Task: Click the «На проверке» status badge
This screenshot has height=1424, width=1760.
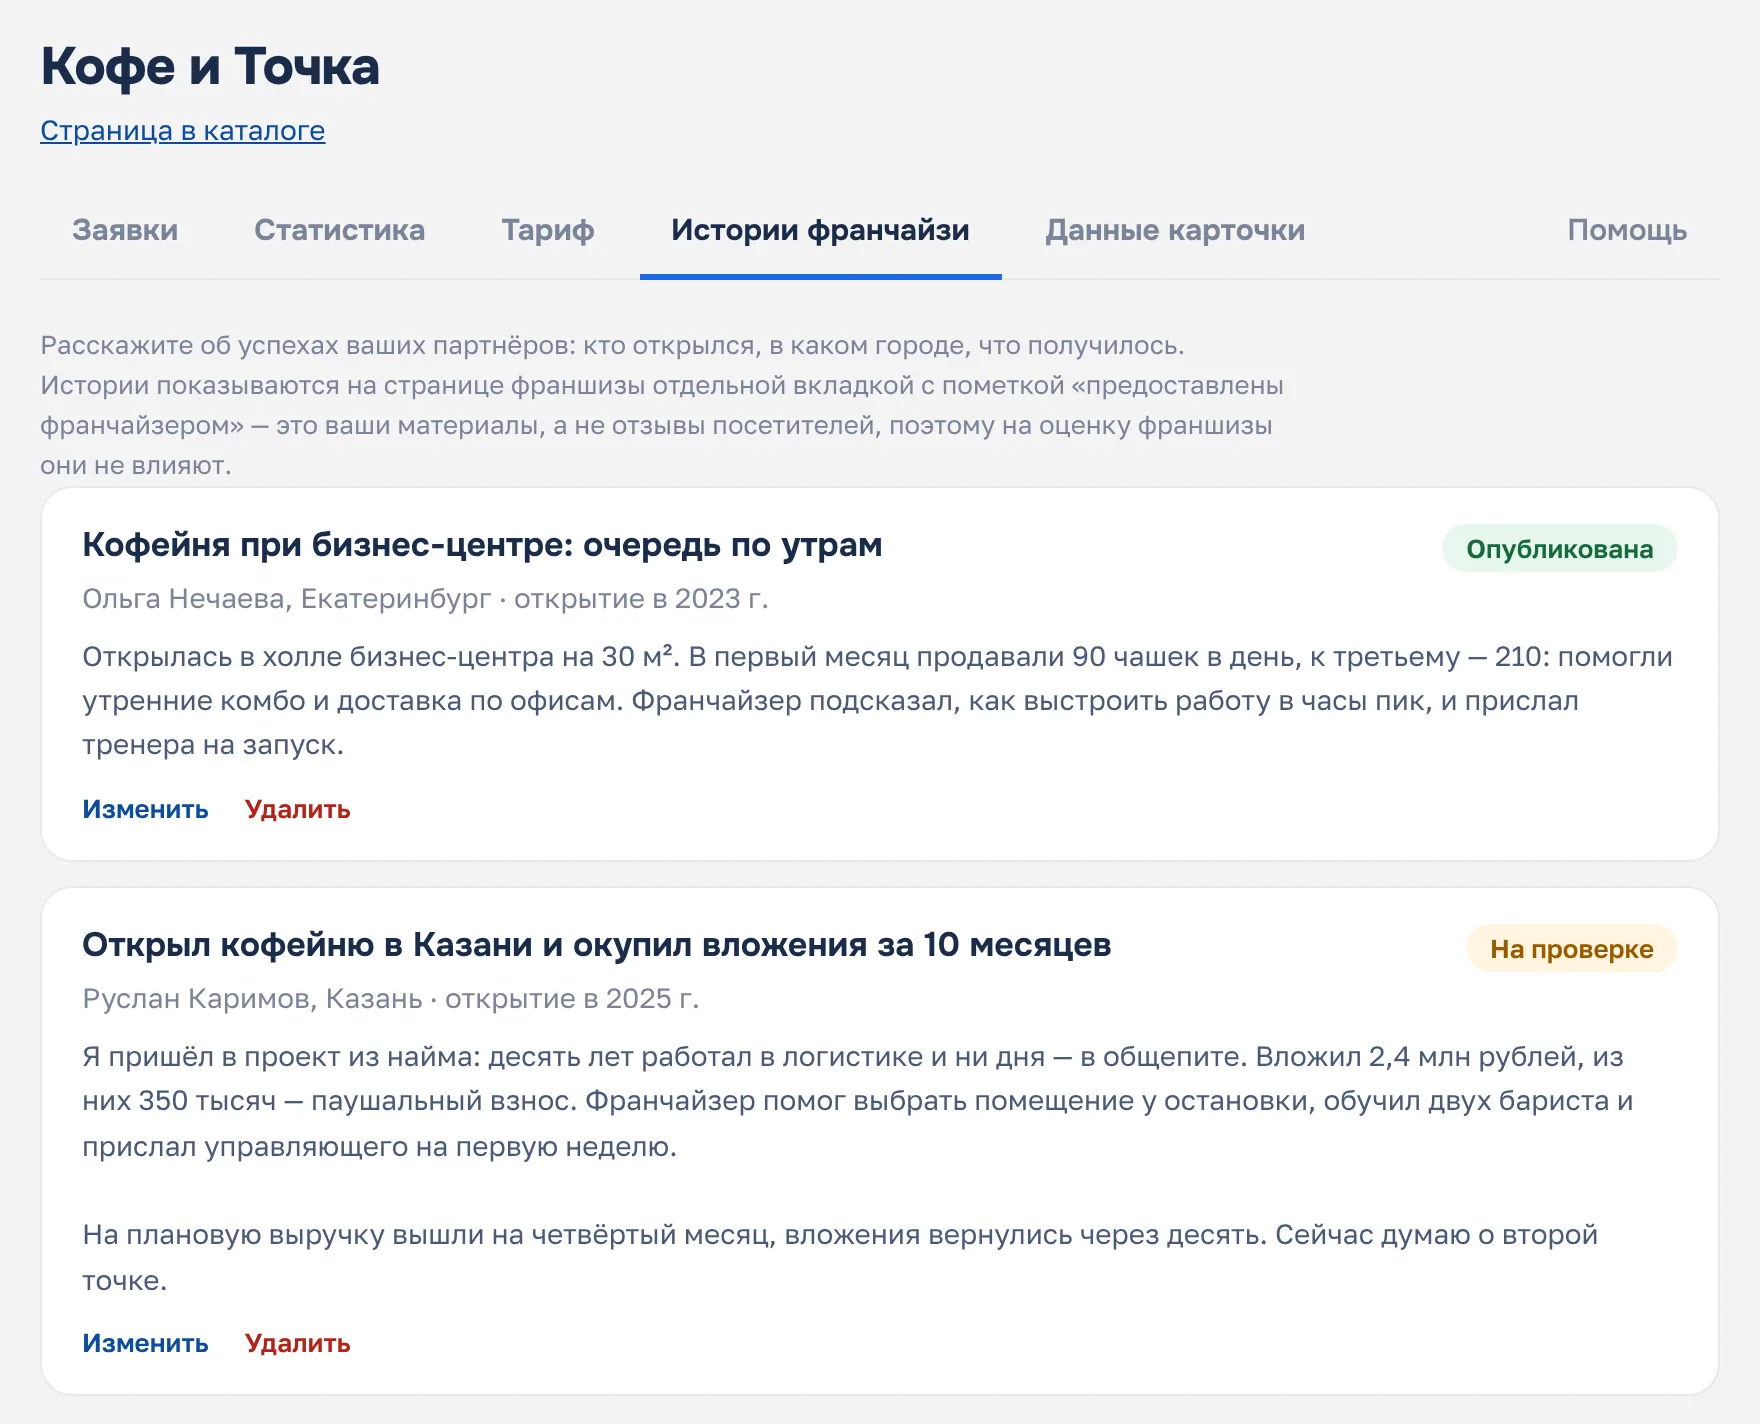Action: pos(1571,949)
